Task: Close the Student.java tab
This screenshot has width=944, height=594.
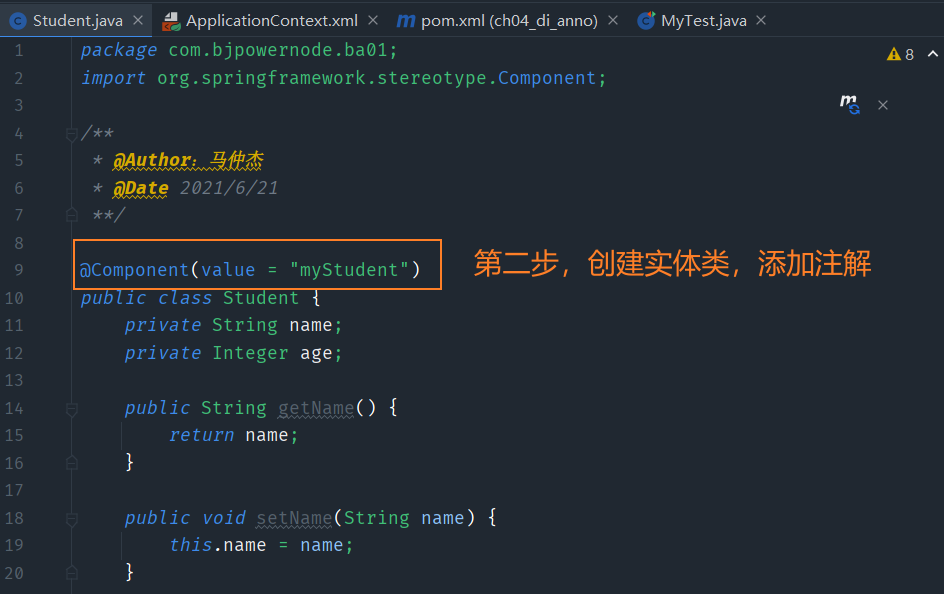Action: [x=138, y=20]
